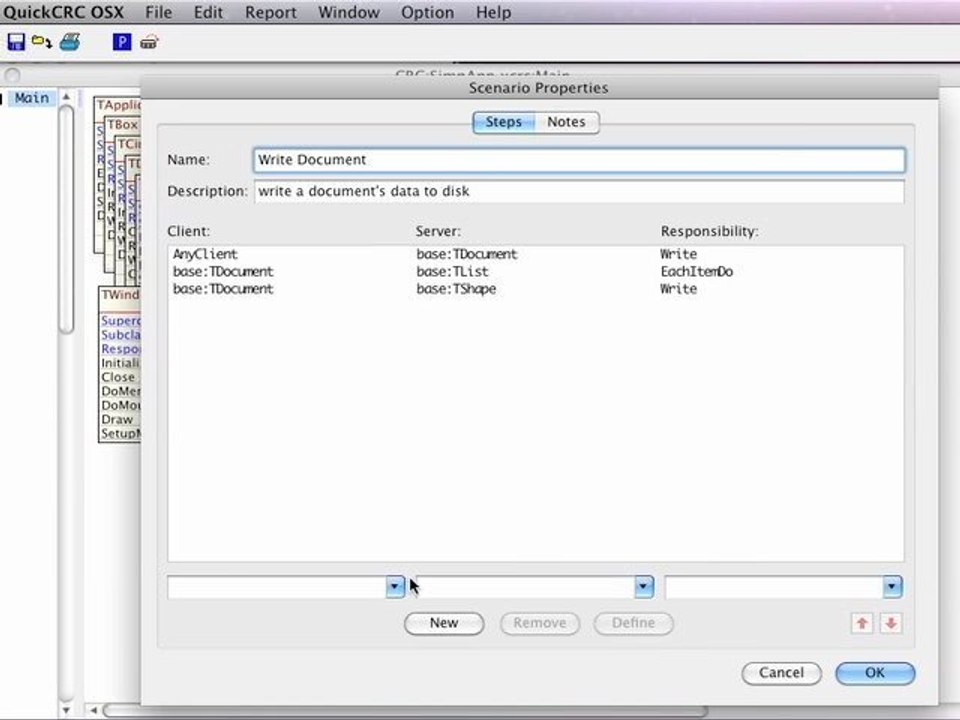960x720 pixels.
Task: Click the blue P toolbar icon
Action: point(122,42)
